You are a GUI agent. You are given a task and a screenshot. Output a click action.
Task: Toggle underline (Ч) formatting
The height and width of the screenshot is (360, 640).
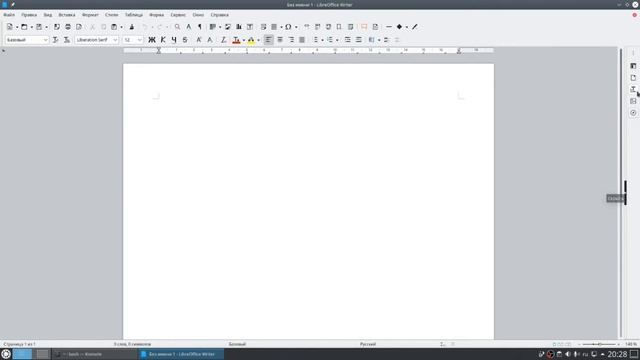[174, 40]
